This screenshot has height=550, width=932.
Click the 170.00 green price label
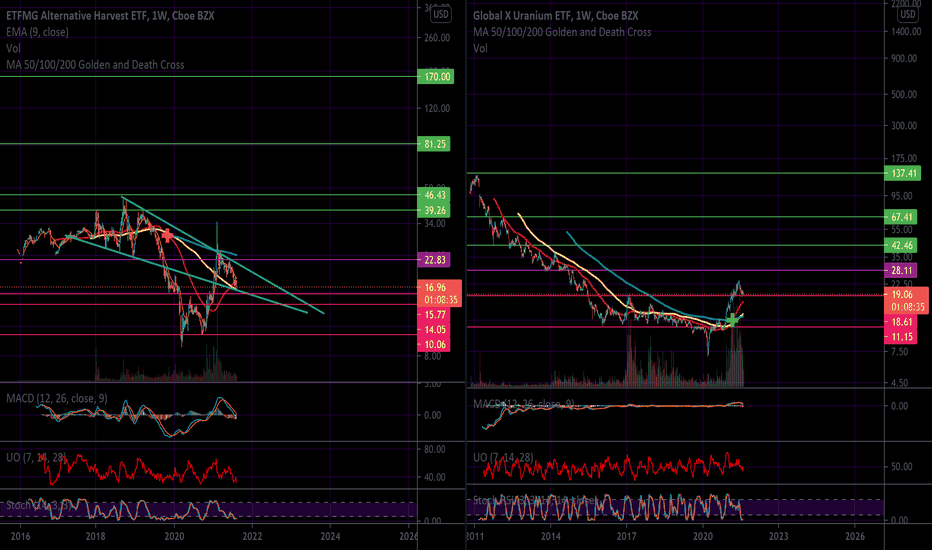pyautogui.click(x=436, y=77)
